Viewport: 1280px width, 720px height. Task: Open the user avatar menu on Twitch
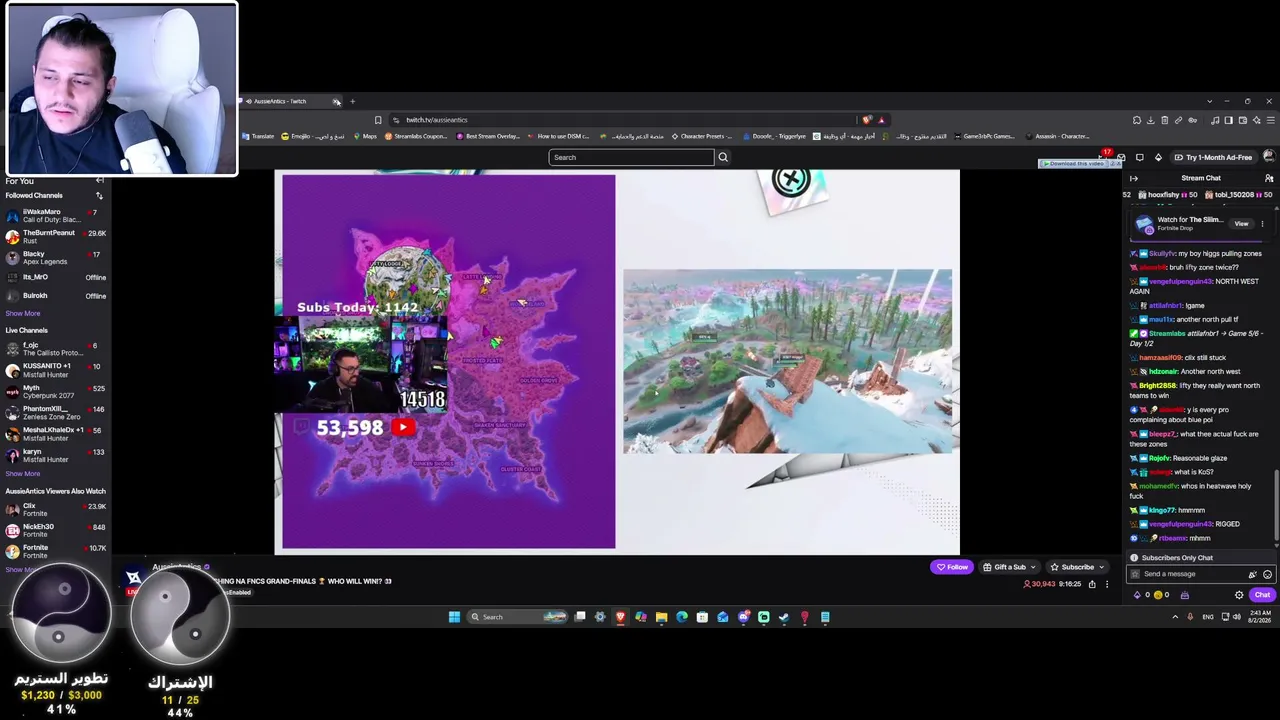1269,157
